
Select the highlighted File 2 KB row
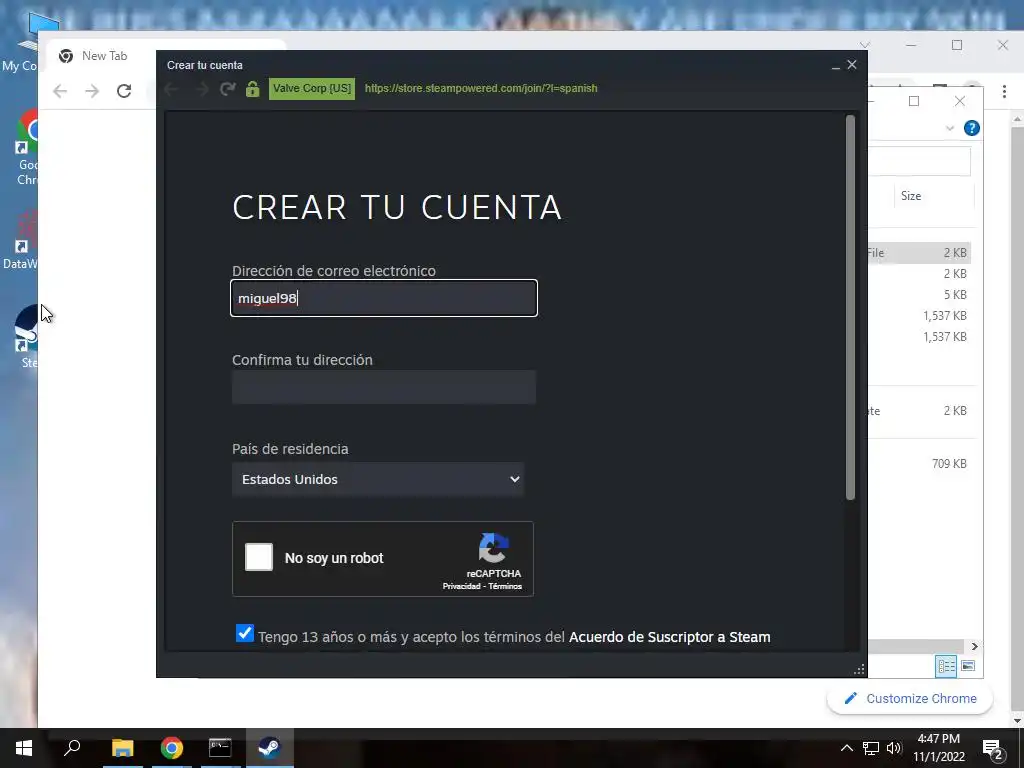tap(920, 253)
